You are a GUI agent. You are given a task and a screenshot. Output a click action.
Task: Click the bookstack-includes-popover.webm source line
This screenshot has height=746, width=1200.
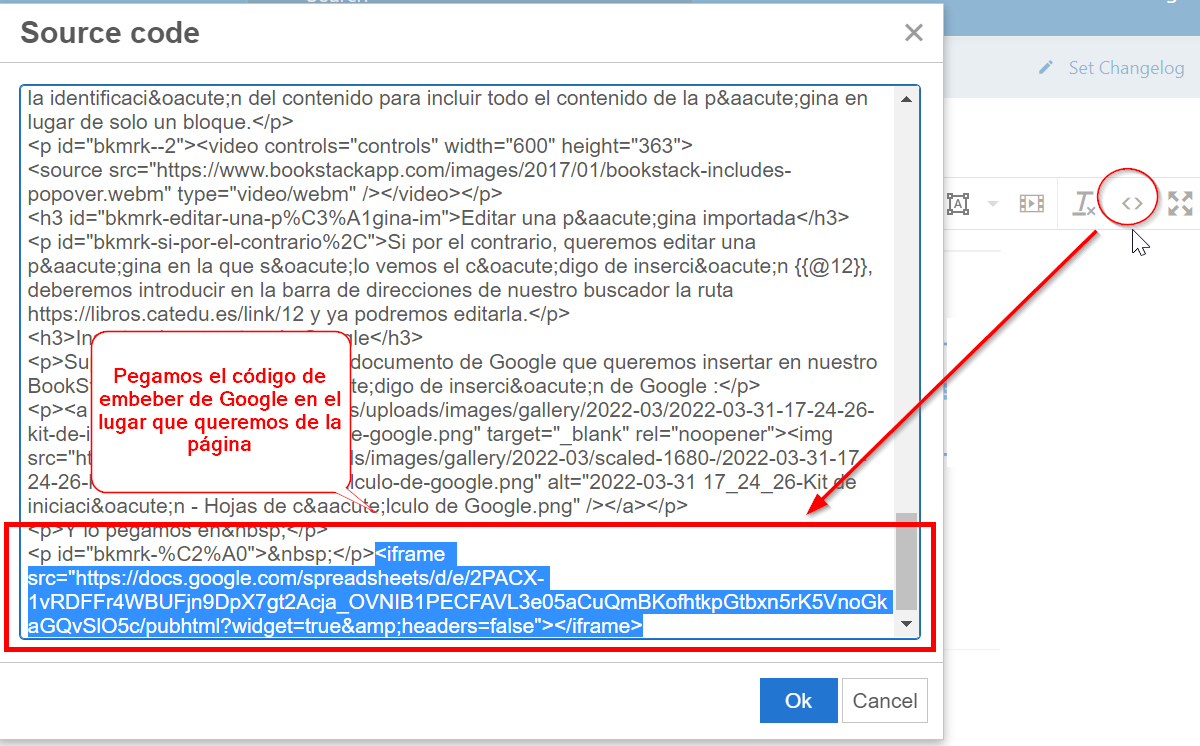(x=410, y=182)
